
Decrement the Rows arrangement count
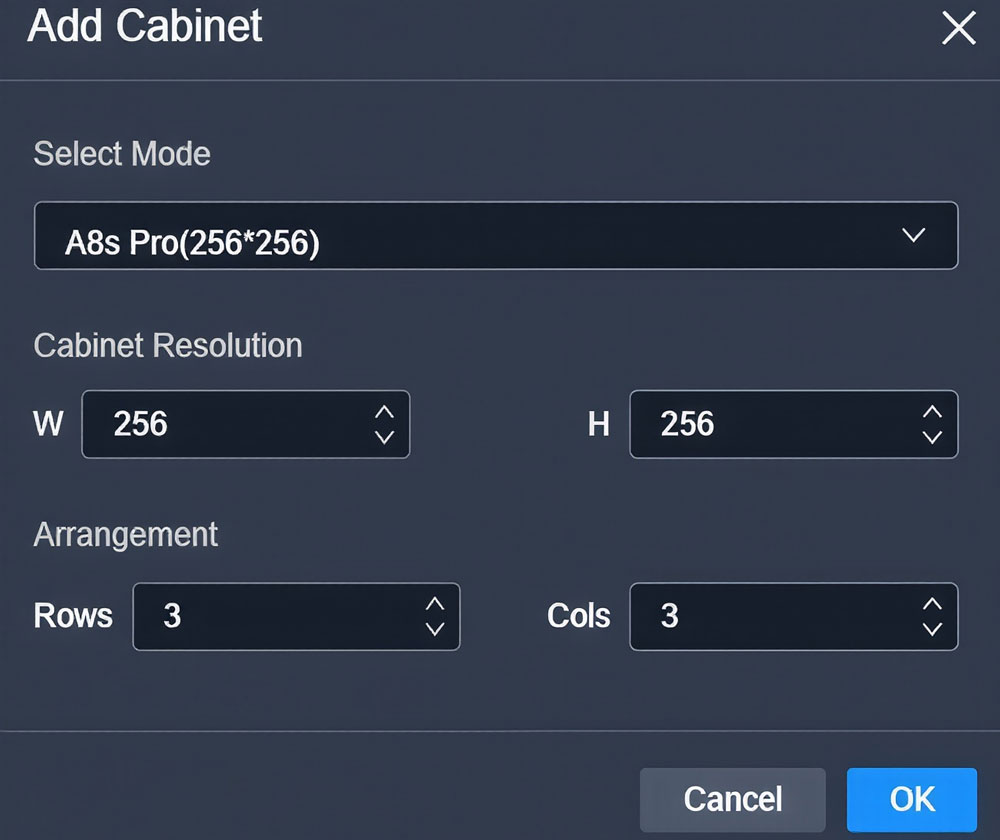434,629
